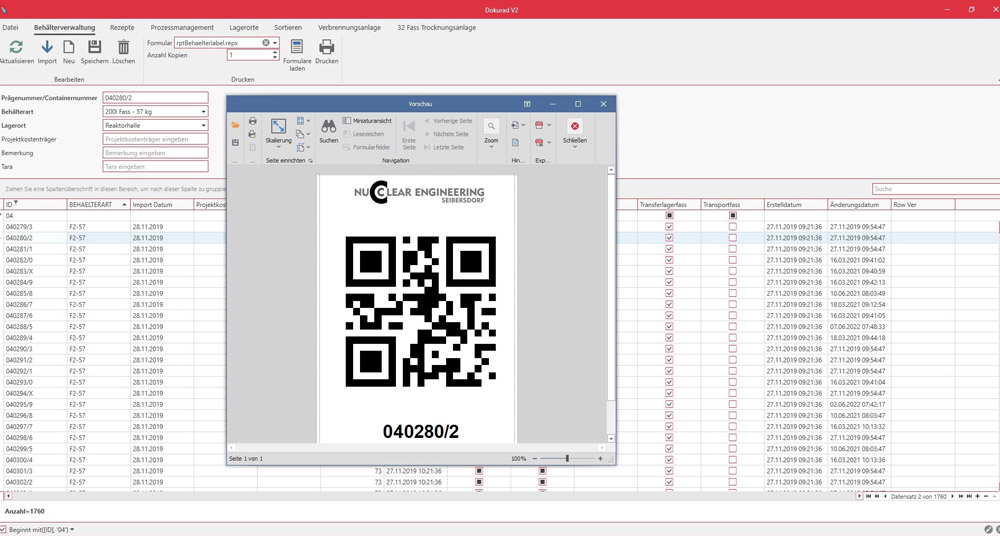Sort by Änderungsdatum column header
1000x536 pixels.
pyautogui.click(x=858, y=204)
